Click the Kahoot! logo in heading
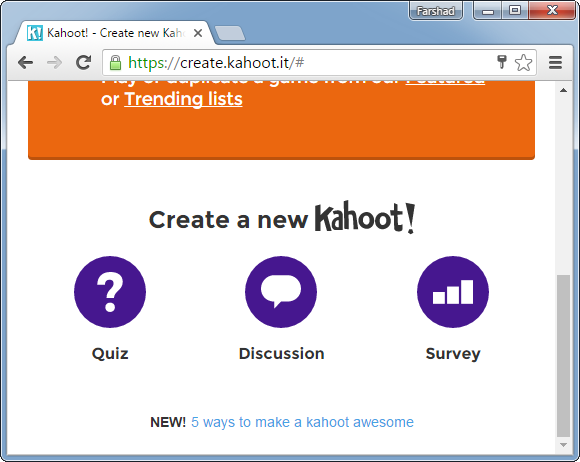The height and width of the screenshot is (462, 580). tap(365, 217)
